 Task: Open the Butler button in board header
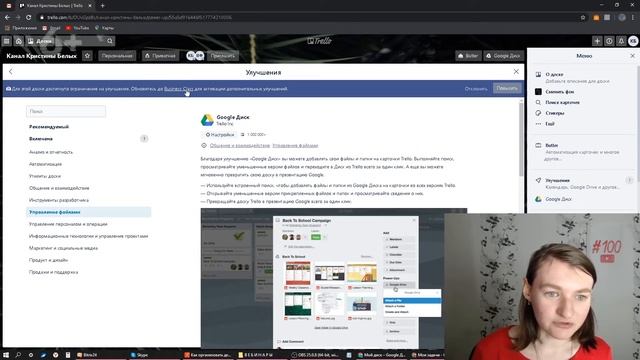[x=468, y=56]
